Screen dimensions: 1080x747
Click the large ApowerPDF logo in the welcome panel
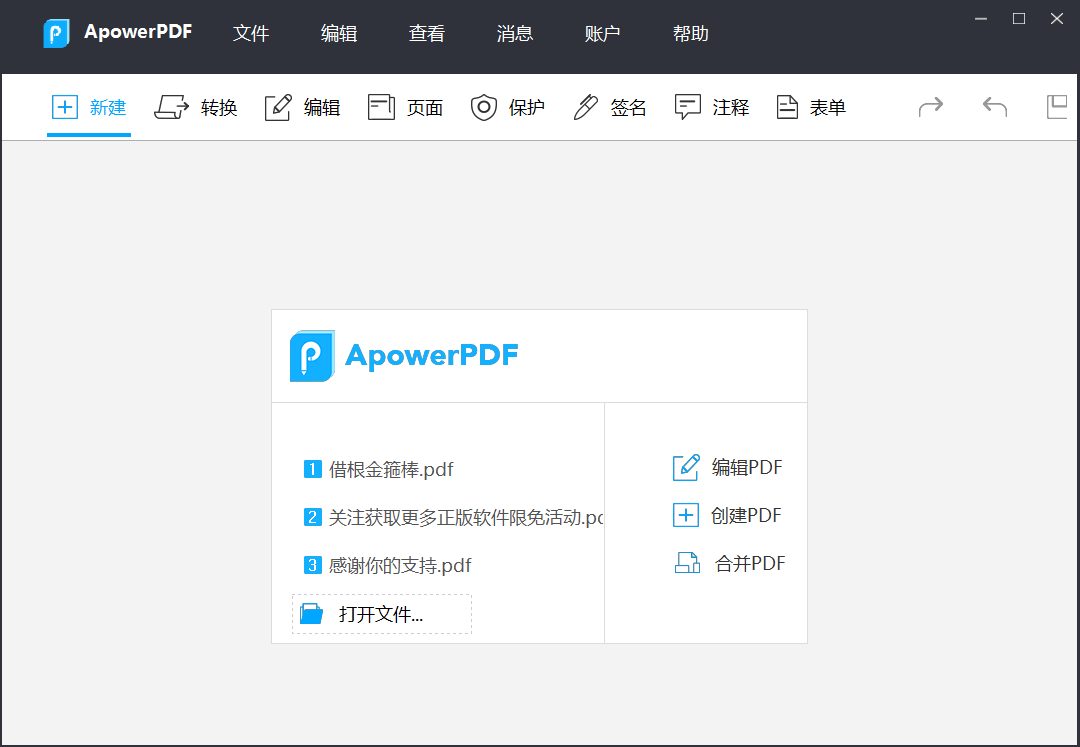pyautogui.click(x=404, y=355)
